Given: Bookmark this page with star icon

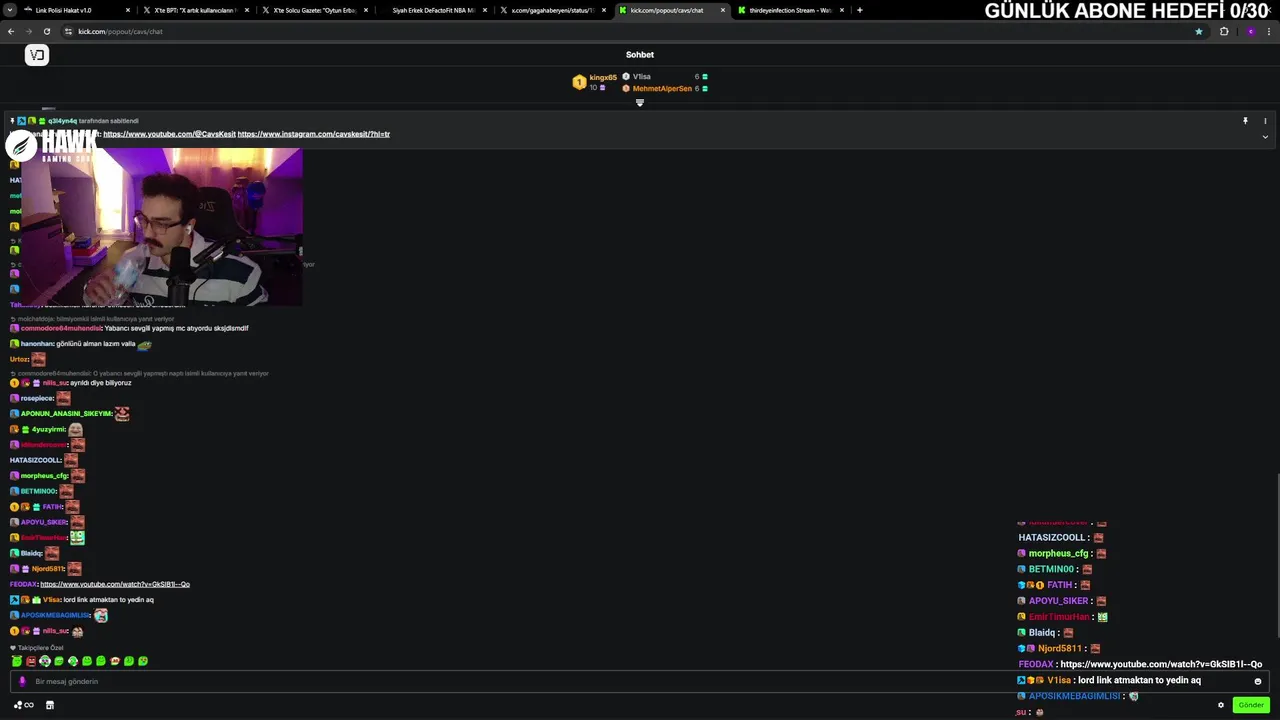Looking at the screenshot, I should (1199, 31).
